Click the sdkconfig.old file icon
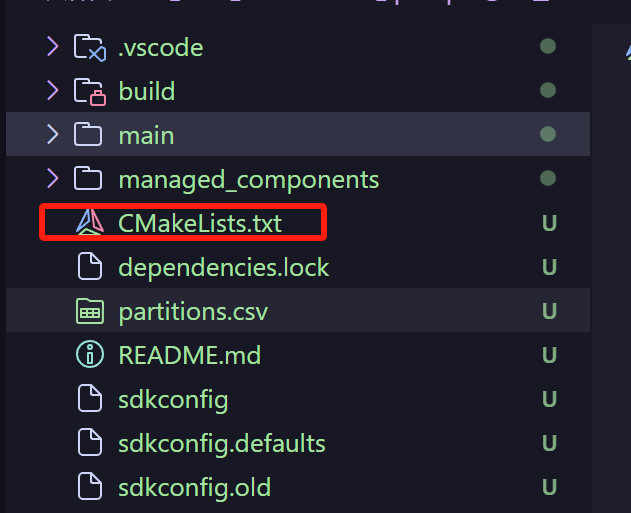The image size is (631, 513). (89, 488)
